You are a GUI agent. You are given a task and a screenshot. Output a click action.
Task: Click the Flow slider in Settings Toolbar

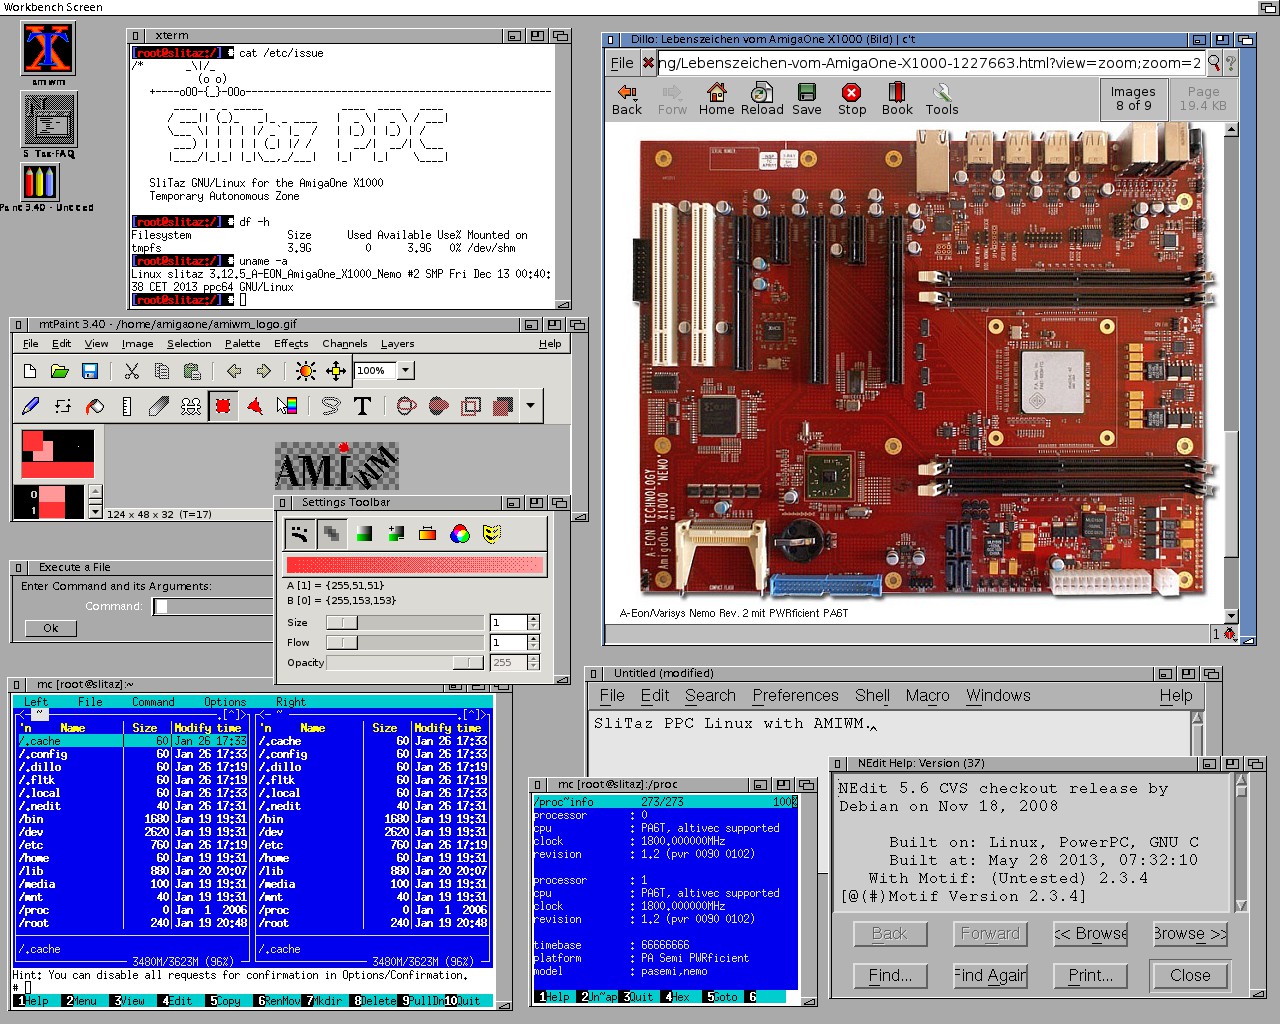[404, 642]
